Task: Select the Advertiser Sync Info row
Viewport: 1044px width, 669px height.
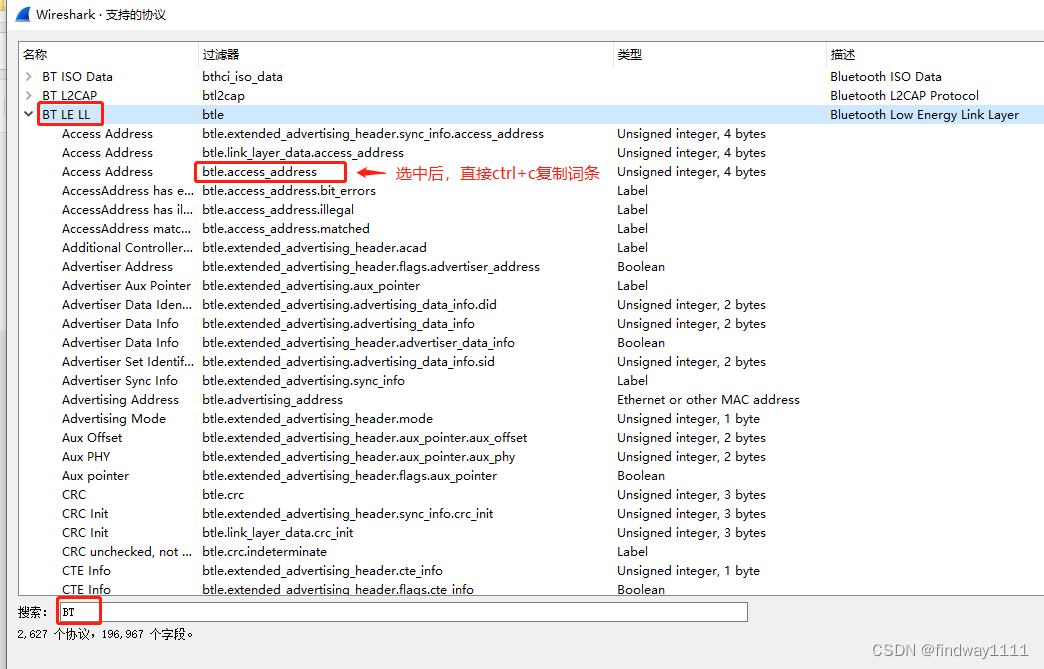Action: [x=531, y=381]
